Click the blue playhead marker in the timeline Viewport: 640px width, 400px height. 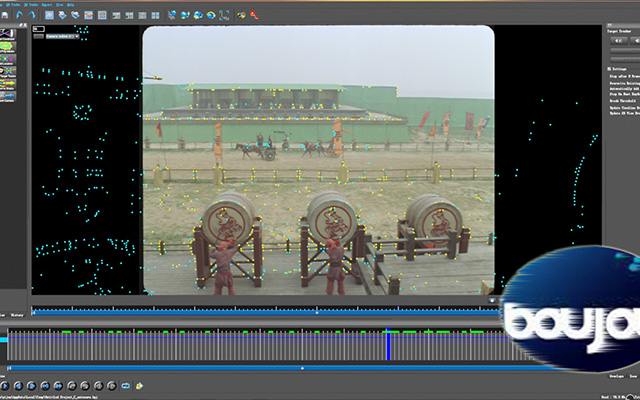point(388,344)
